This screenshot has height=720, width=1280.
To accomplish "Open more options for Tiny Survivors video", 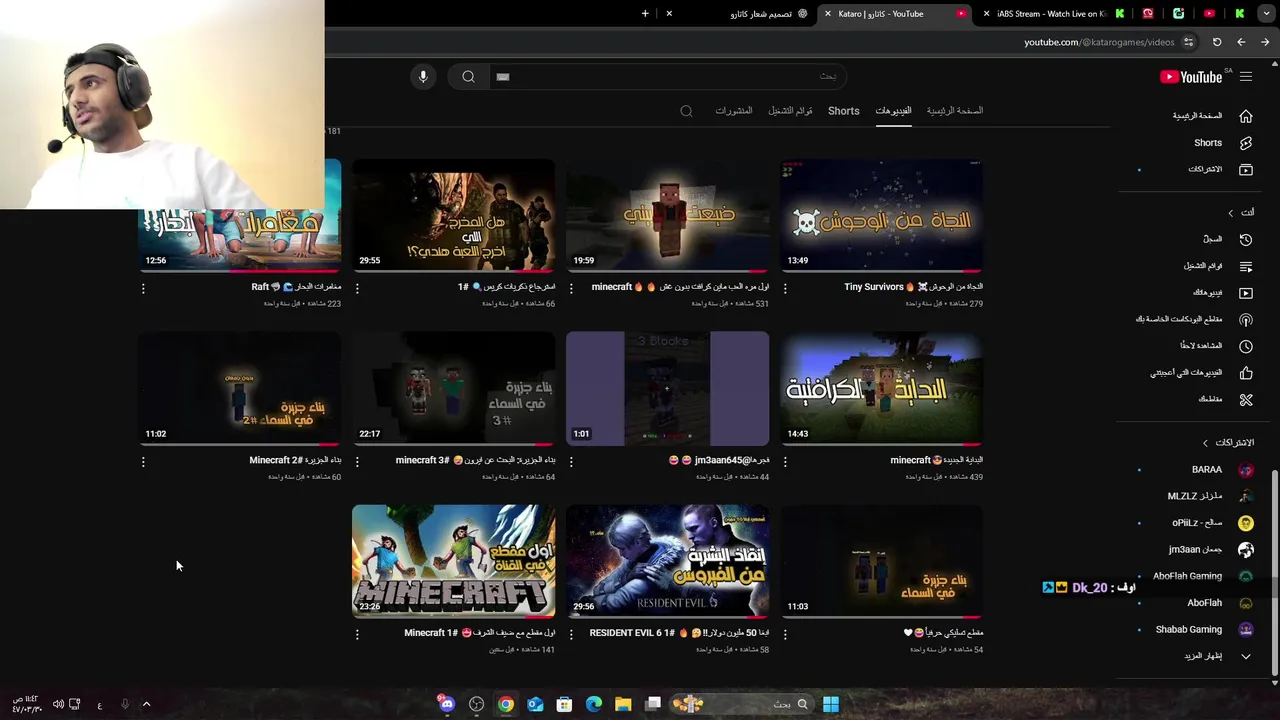I will pos(785,288).
